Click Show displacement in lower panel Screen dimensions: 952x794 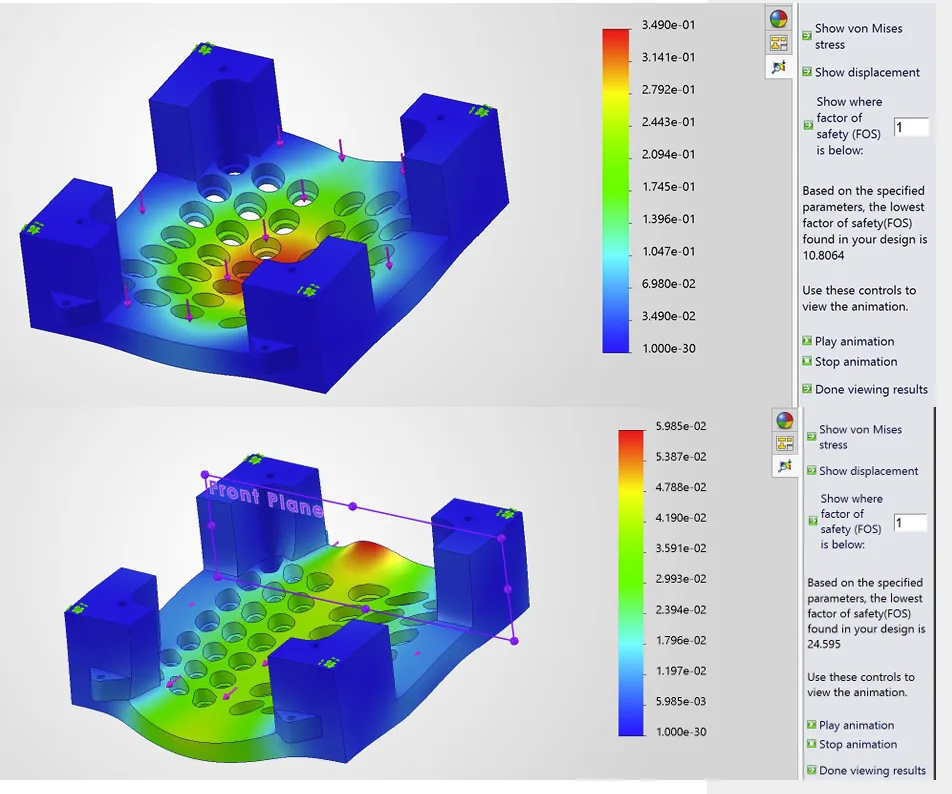tap(862, 470)
